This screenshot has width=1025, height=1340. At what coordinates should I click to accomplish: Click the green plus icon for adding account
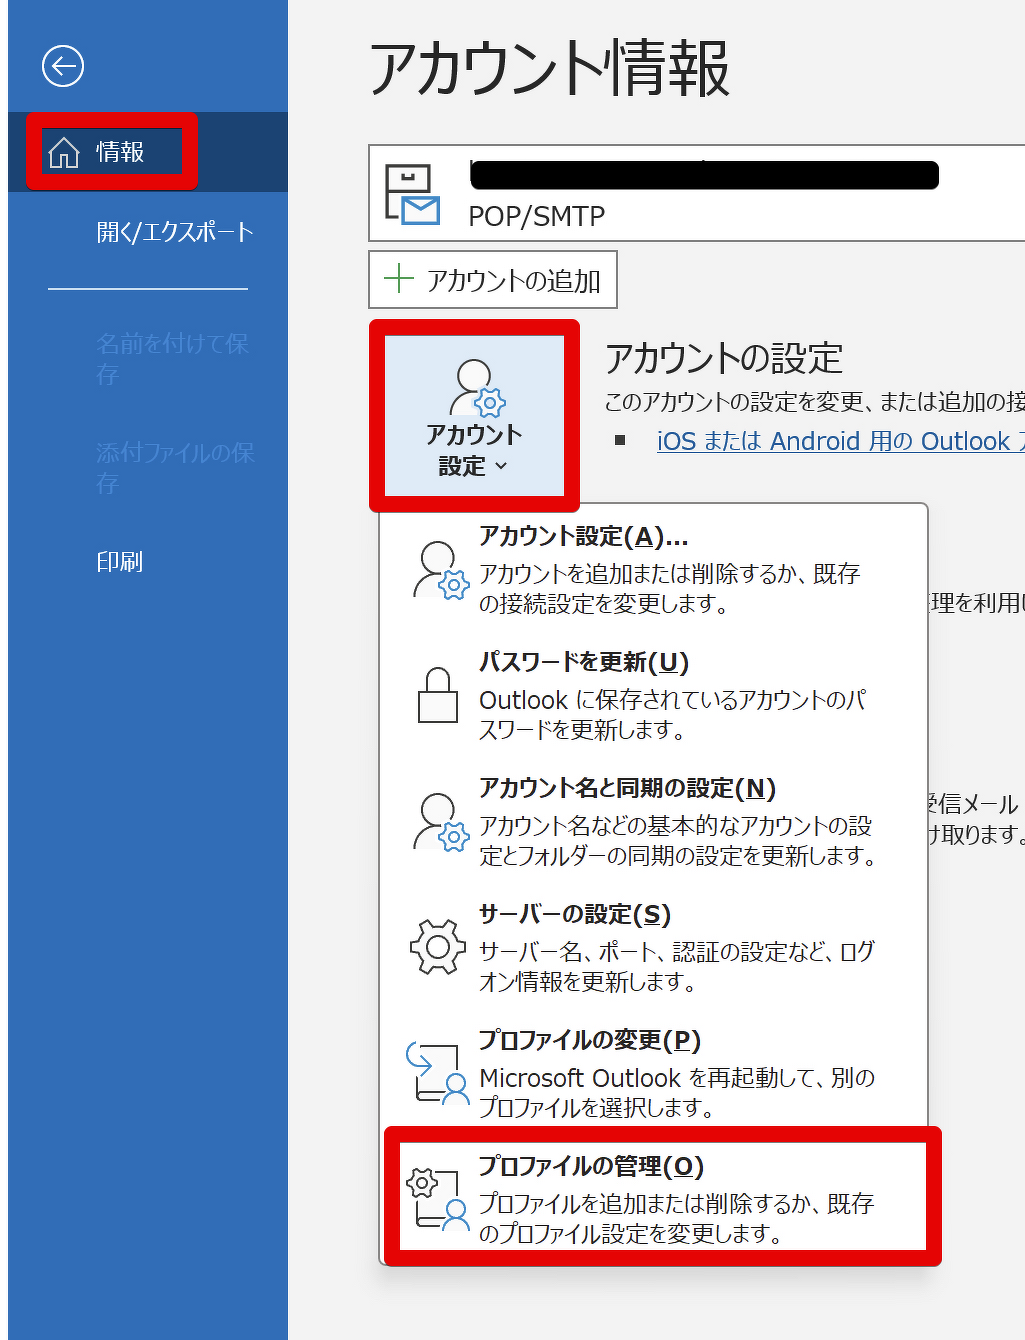coord(399,279)
